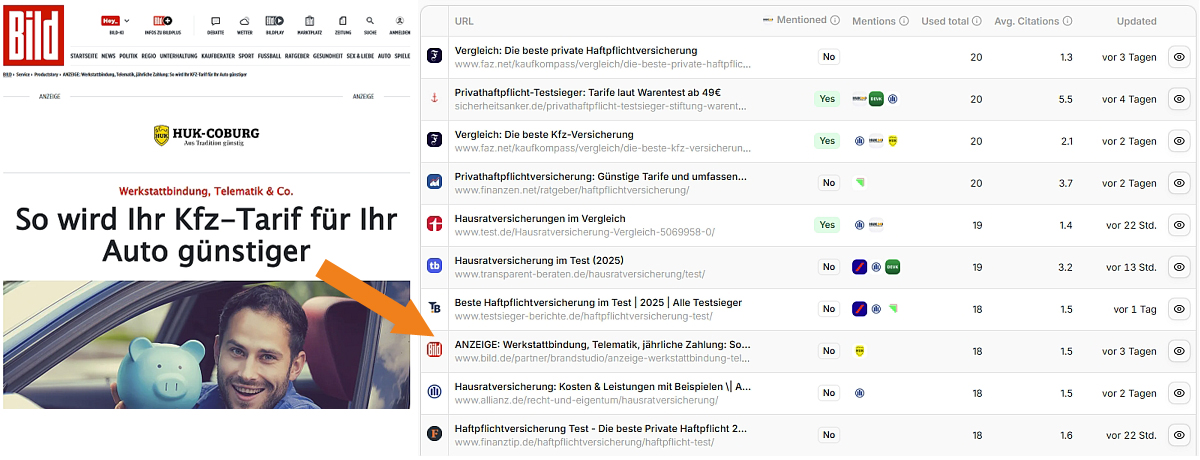Toggle eye for 'ANZEIGE: Werkstattbindung' row

(x=1179, y=351)
